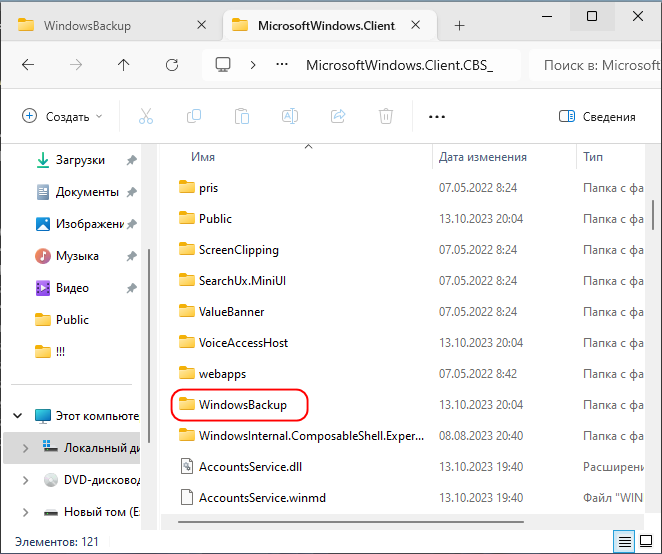
Task: Go forward with the right arrow
Action: click(76, 65)
